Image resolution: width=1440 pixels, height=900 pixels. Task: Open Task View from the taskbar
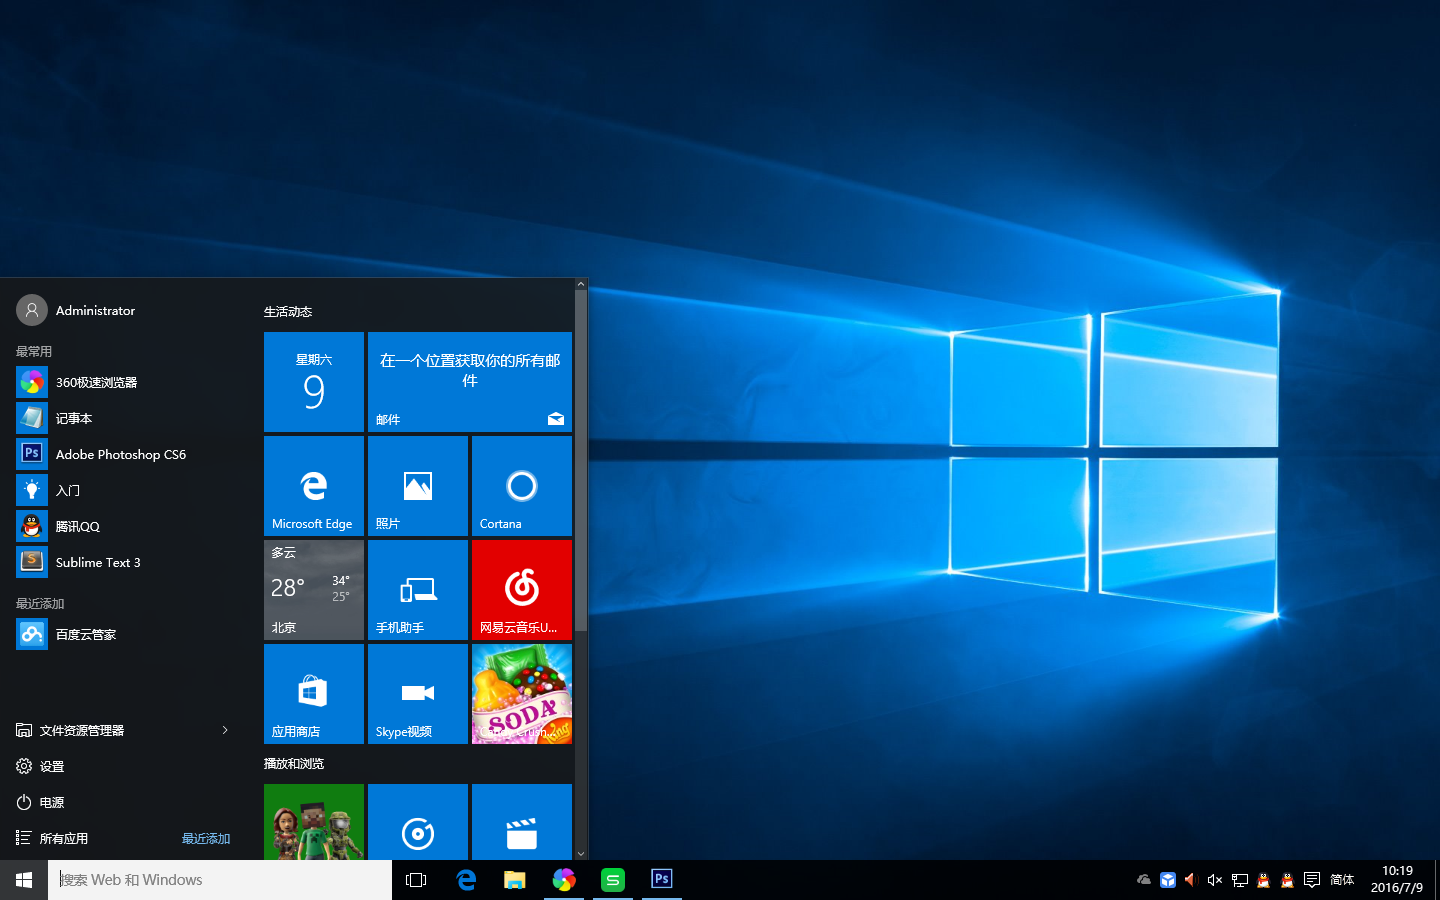[416, 880]
